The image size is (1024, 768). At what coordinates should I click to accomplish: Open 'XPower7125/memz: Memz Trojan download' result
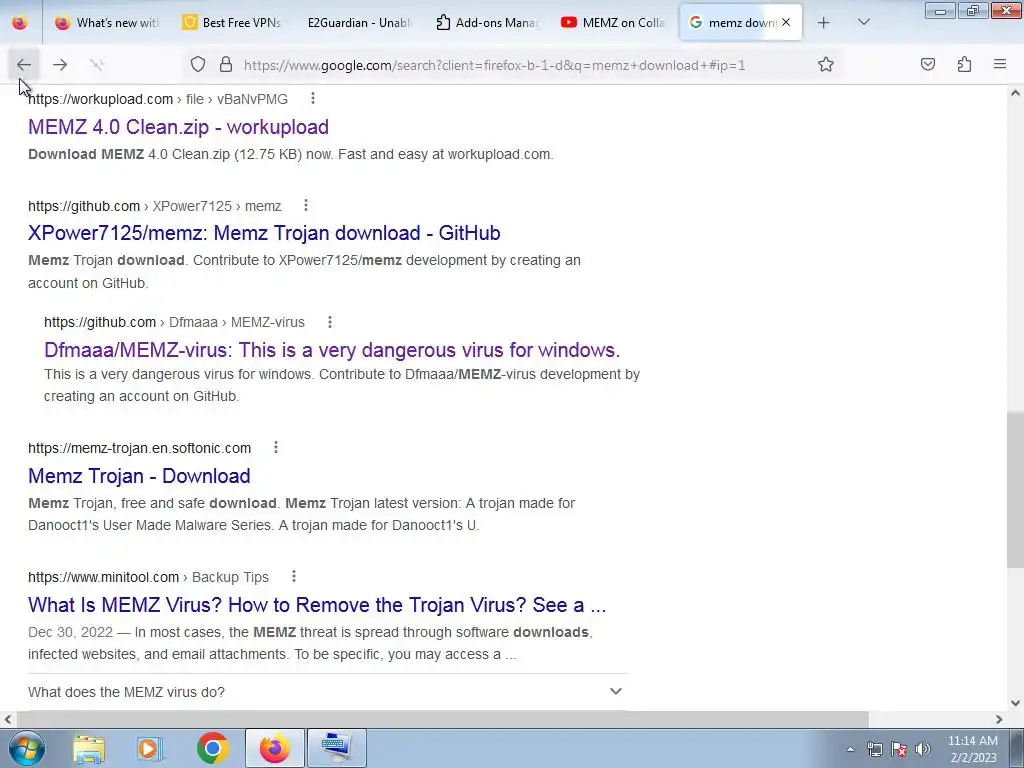(264, 233)
